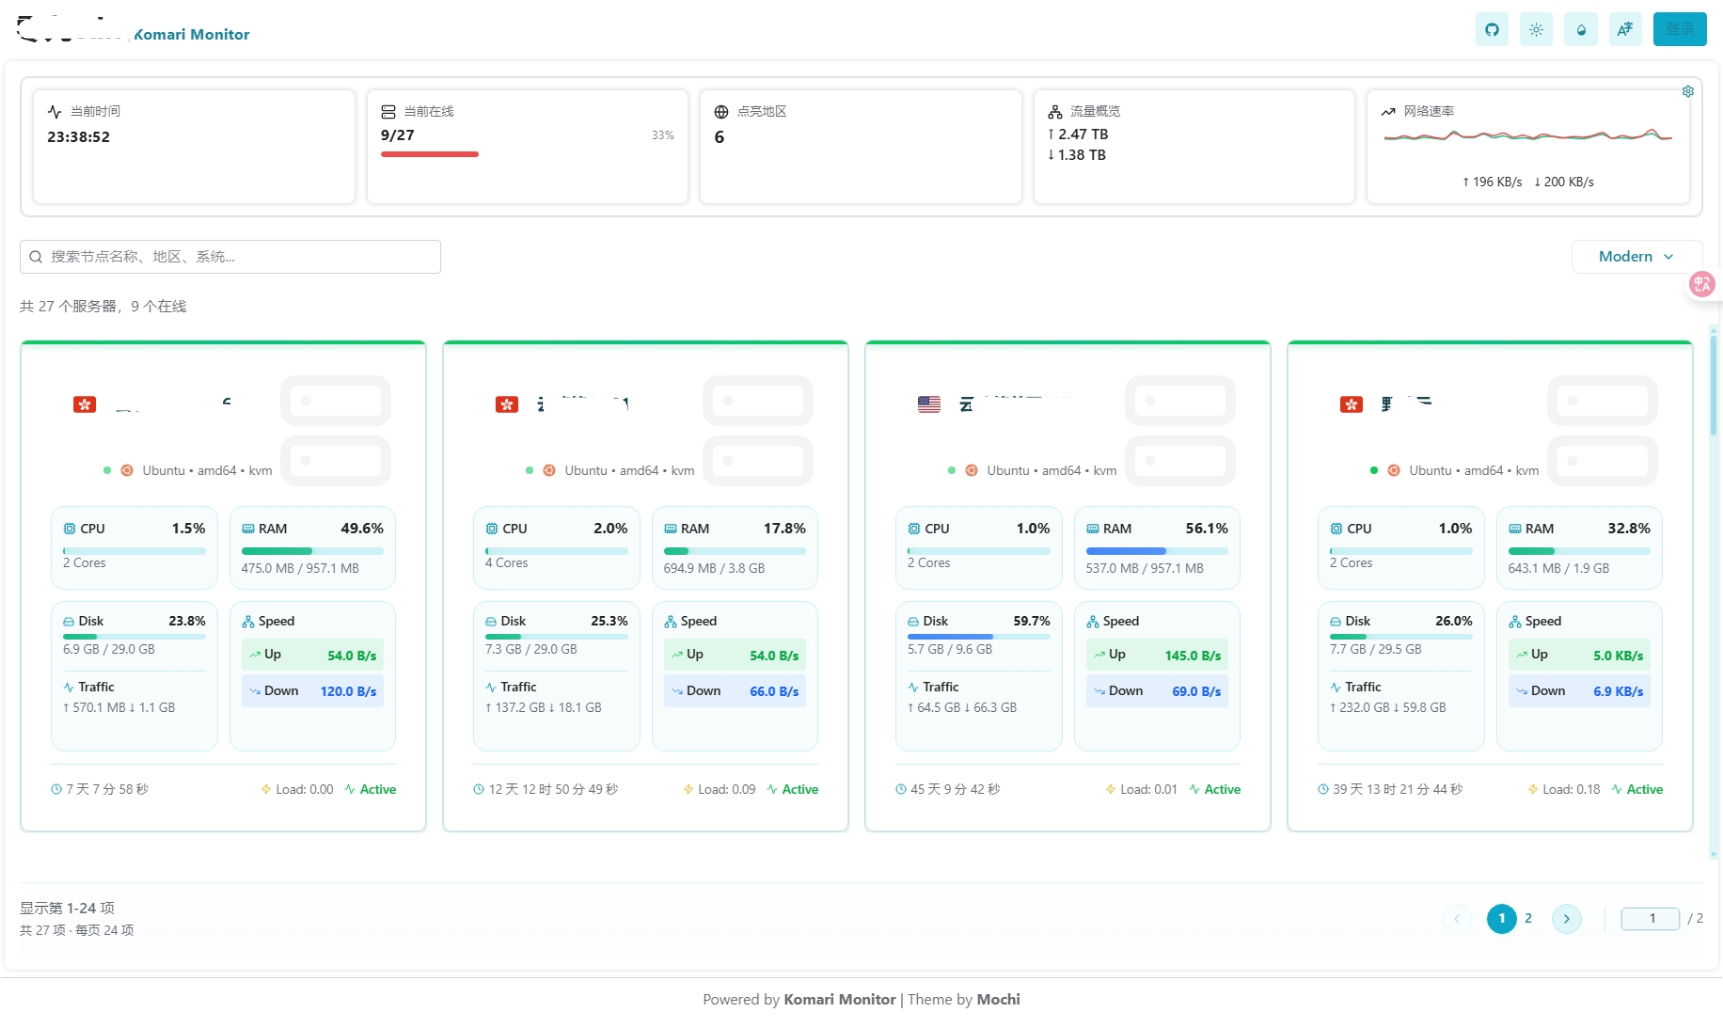Screen dimensions: 1723x1026
Task: Click the 56.1% RAM usage bar
Action: [x=1156, y=551]
